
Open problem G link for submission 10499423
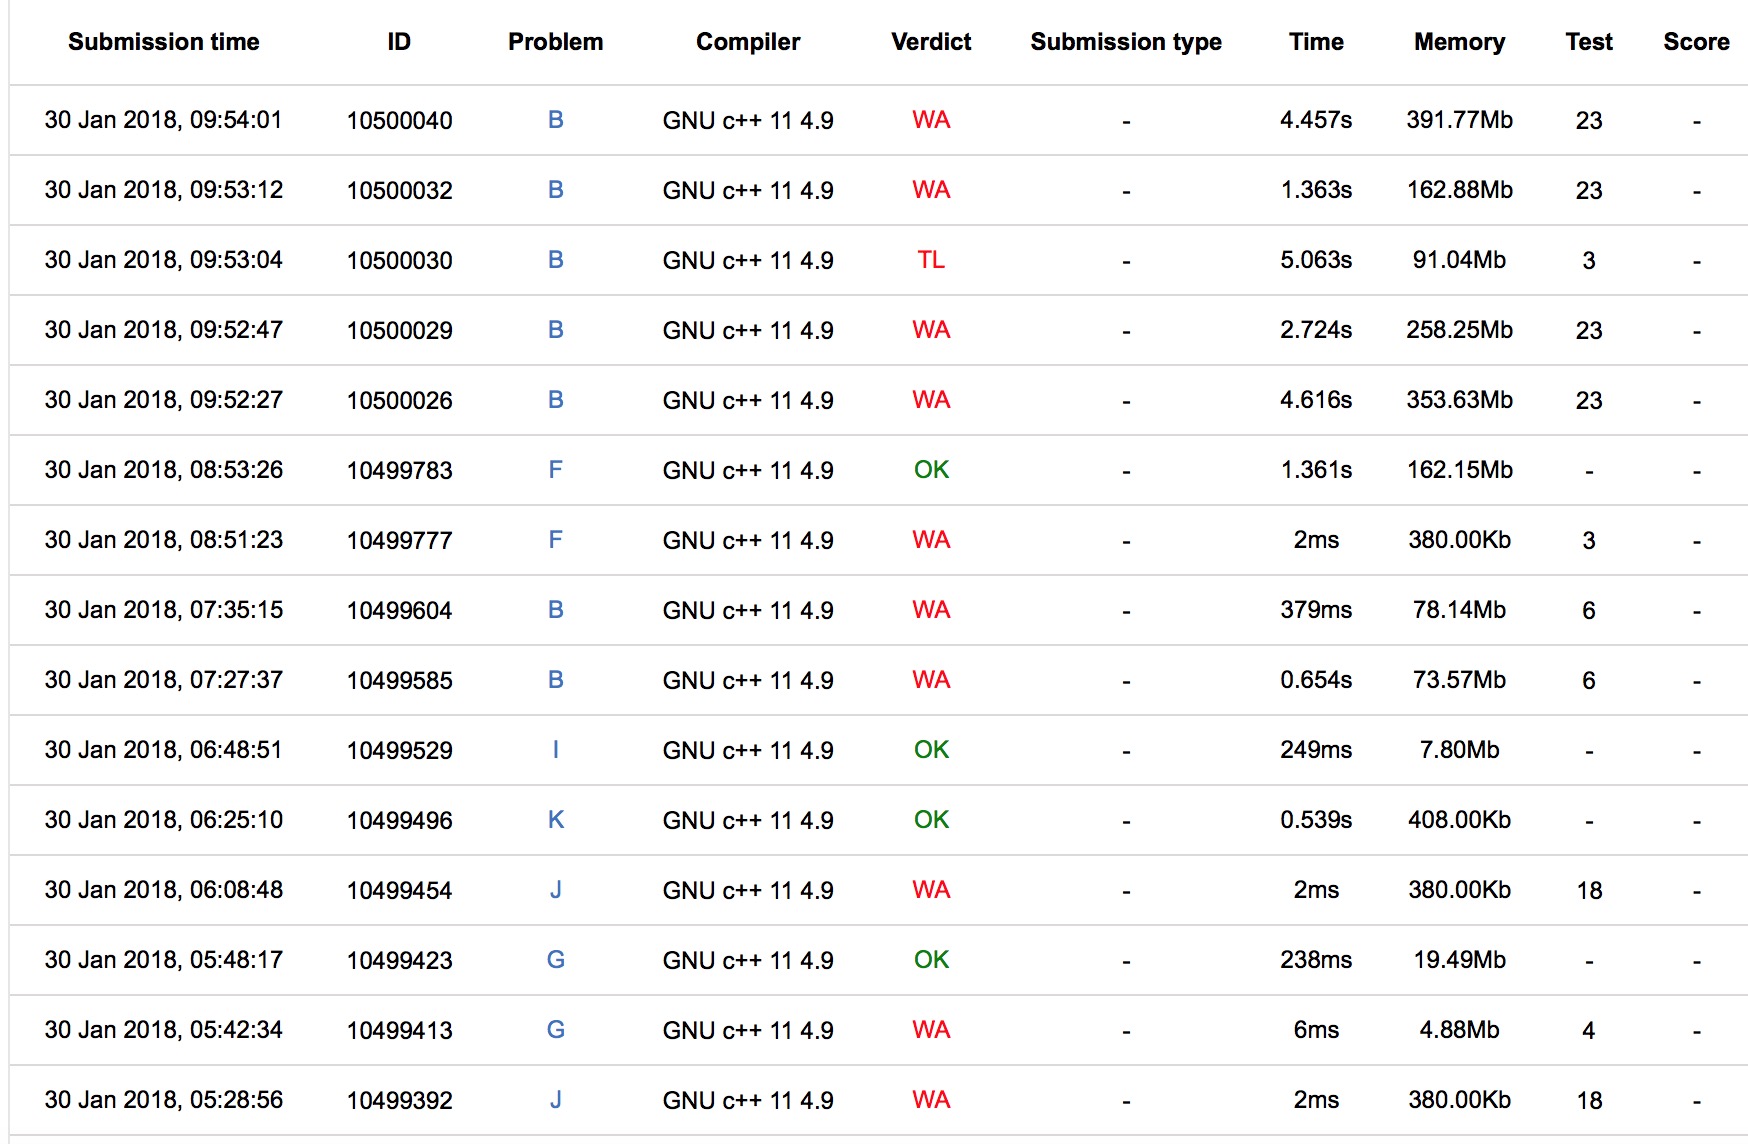555,960
